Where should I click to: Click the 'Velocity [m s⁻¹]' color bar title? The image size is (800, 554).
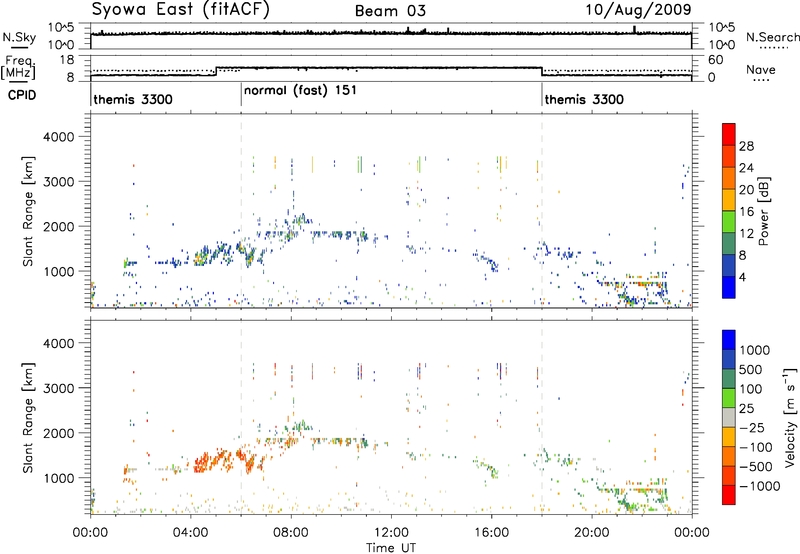pyautogui.click(x=790, y=418)
